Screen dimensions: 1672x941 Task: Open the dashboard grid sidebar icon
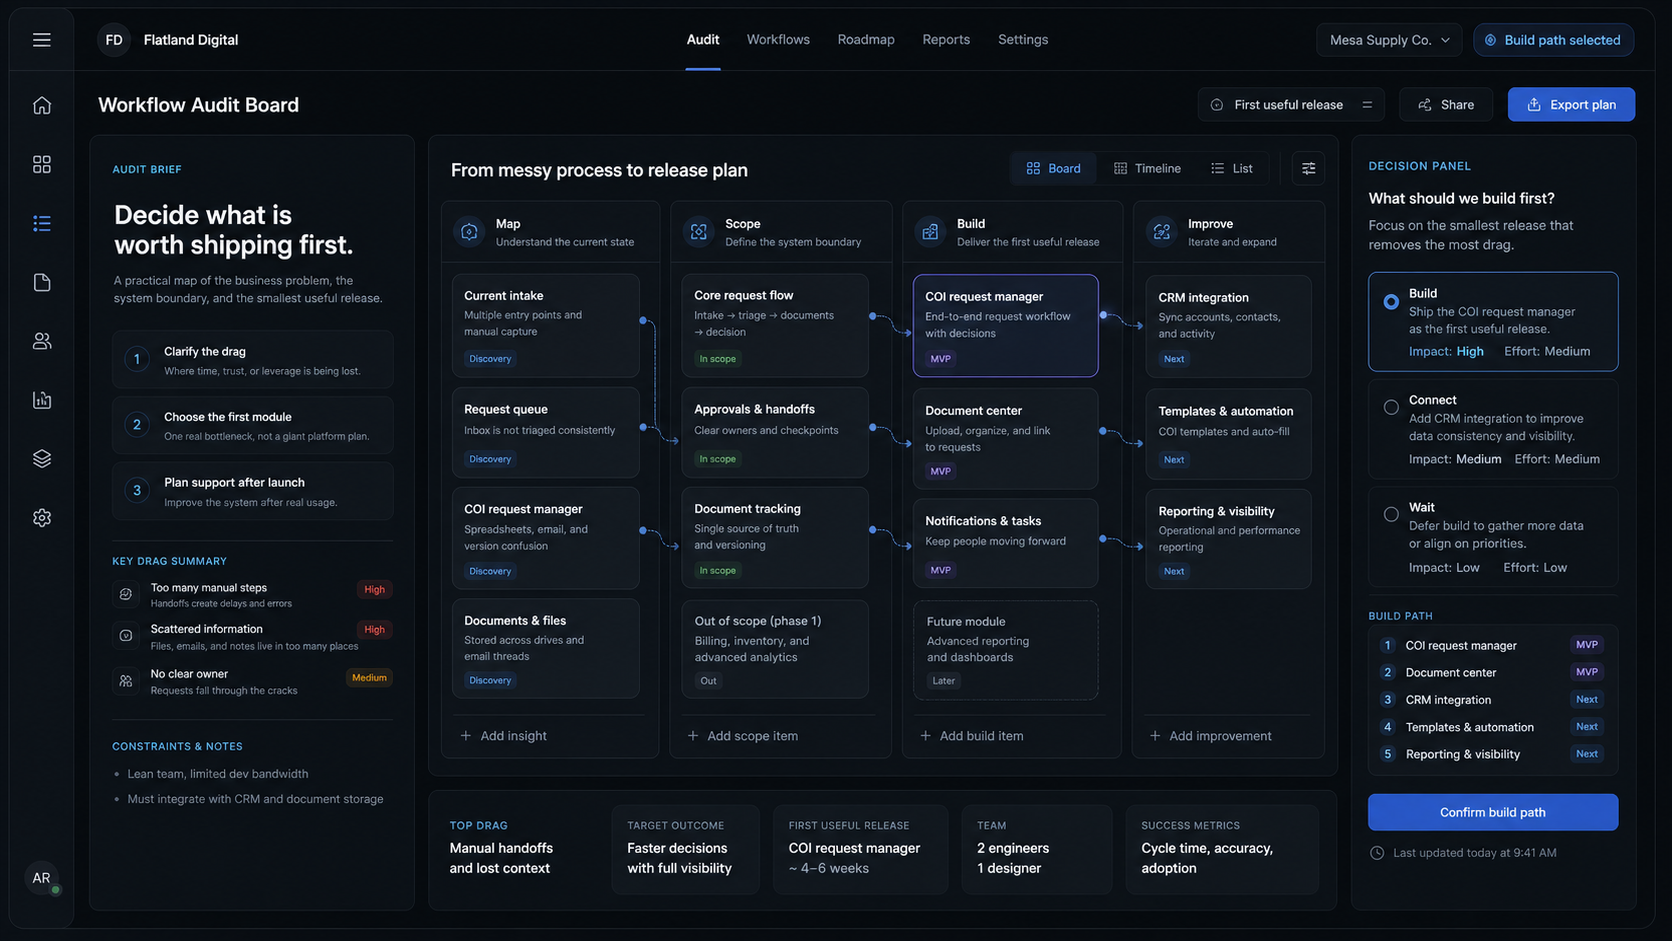coord(41,164)
